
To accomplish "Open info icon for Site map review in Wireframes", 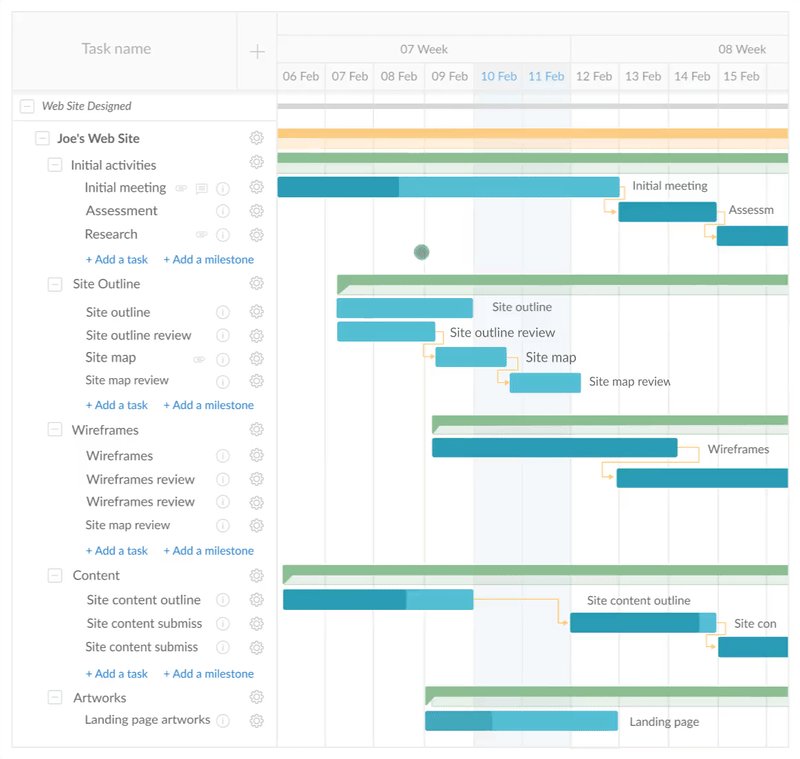I will click(223, 525).
